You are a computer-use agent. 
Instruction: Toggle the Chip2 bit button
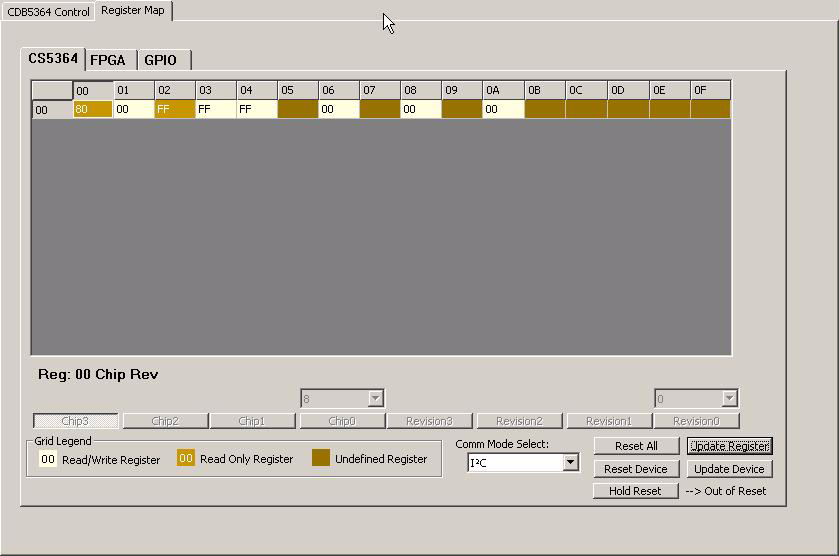[x=165, y=421]
